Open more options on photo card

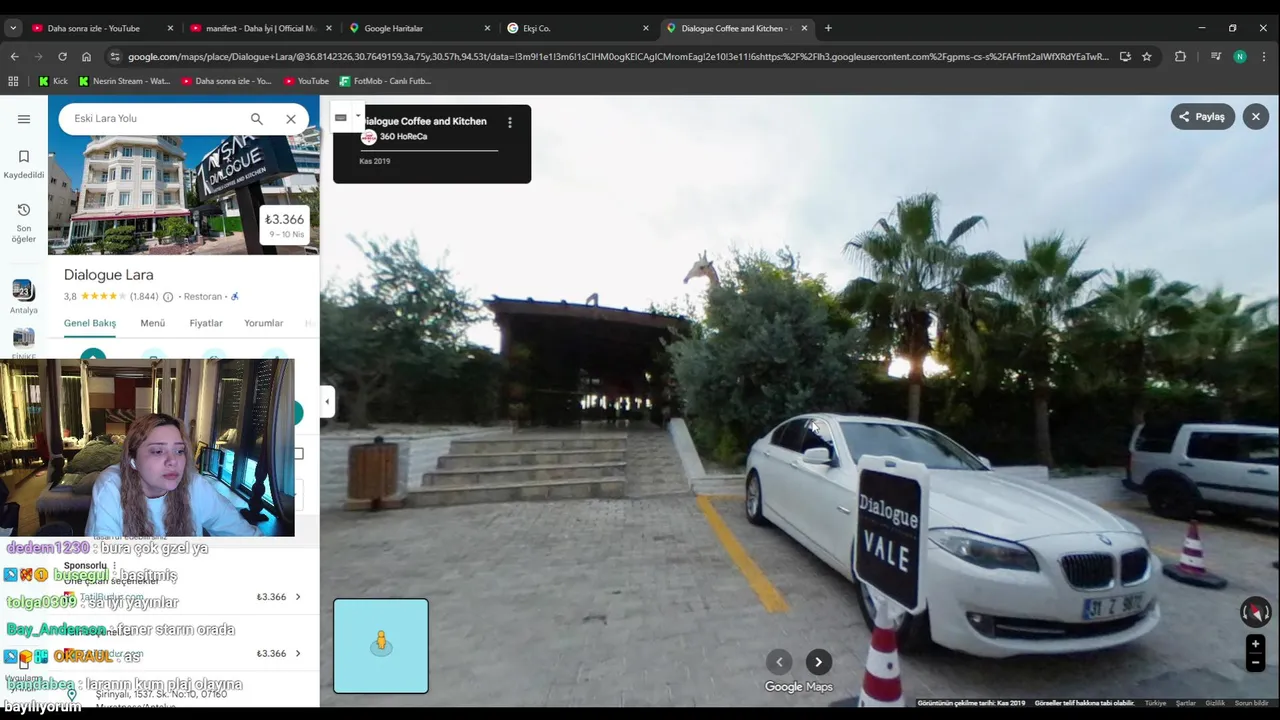coord(510,122)
